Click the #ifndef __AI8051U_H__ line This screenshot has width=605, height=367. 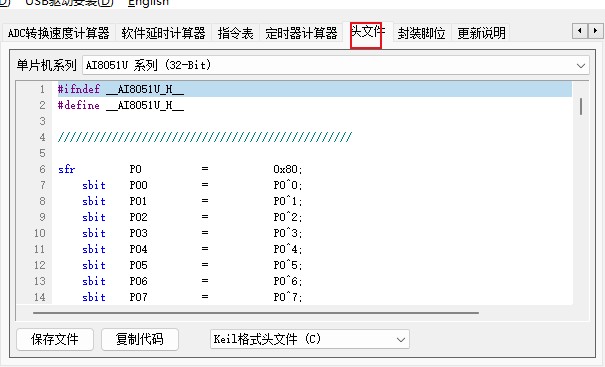click(x=314, y=90)
